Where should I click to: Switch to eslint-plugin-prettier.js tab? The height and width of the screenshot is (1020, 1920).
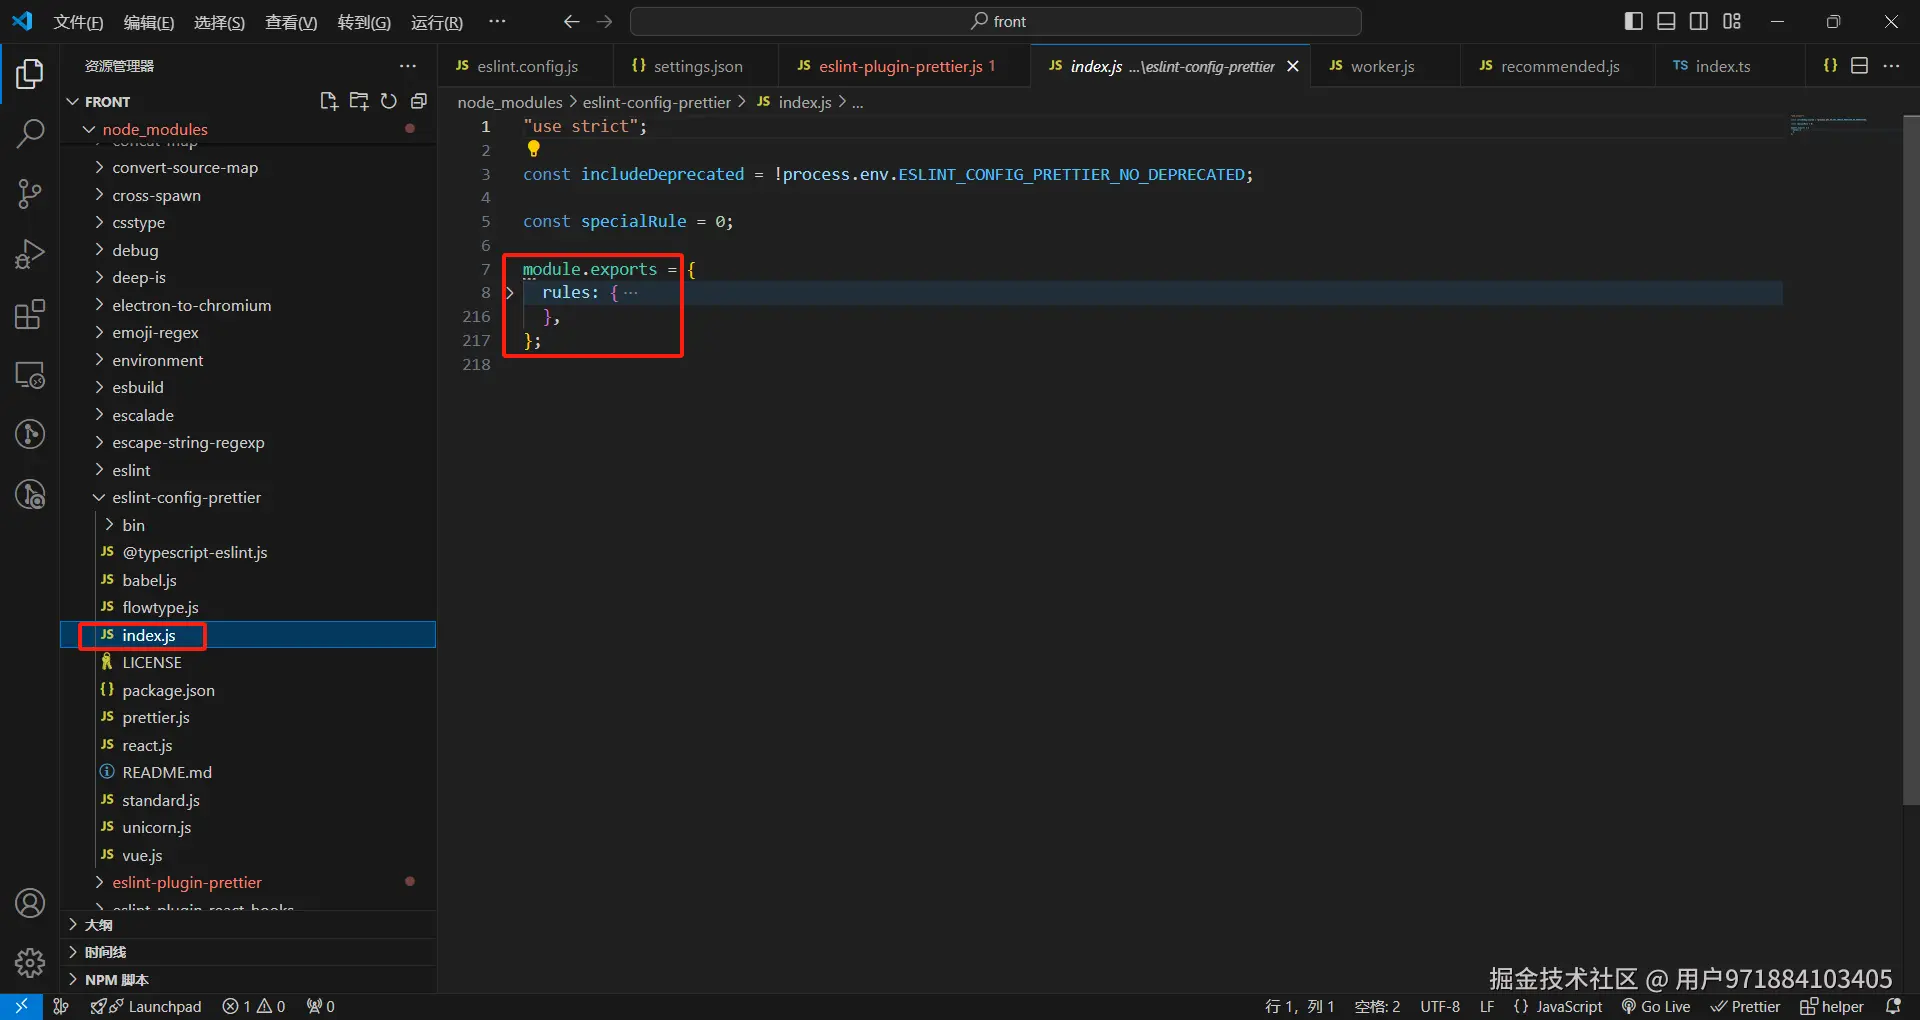904,66
